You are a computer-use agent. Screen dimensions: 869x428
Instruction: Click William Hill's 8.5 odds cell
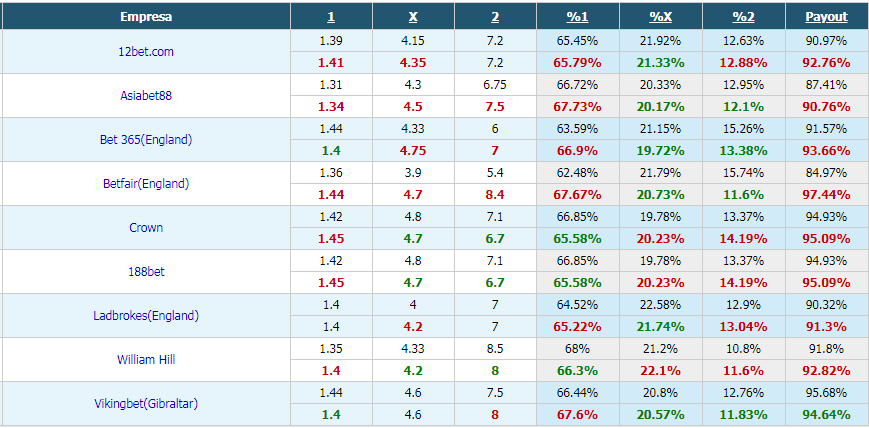(495, 348)
